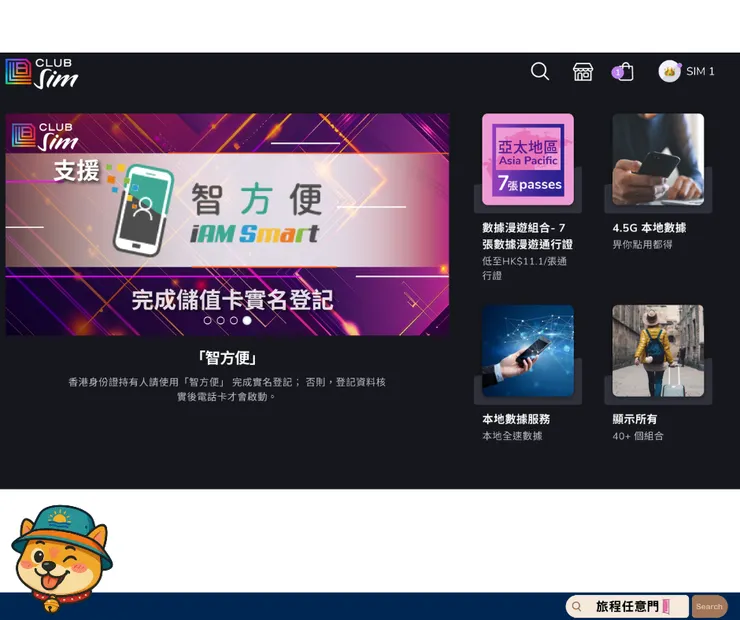This screenshot has height=620, width=740.
Task: Click the Club Sim logo in header
Action: pyautogui.click(x=42, y=74)
